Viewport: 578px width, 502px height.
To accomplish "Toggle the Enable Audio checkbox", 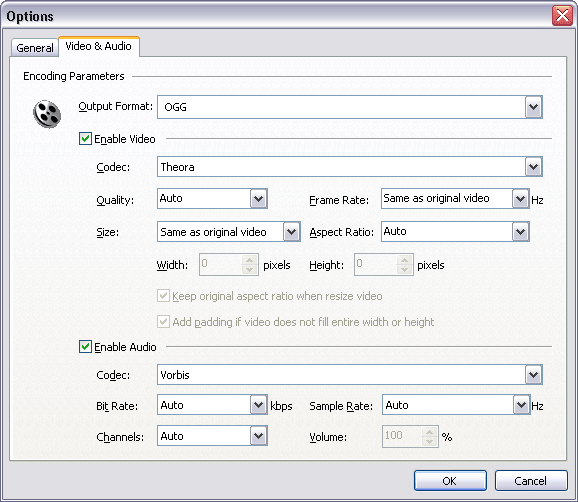I will coord(85,346).
